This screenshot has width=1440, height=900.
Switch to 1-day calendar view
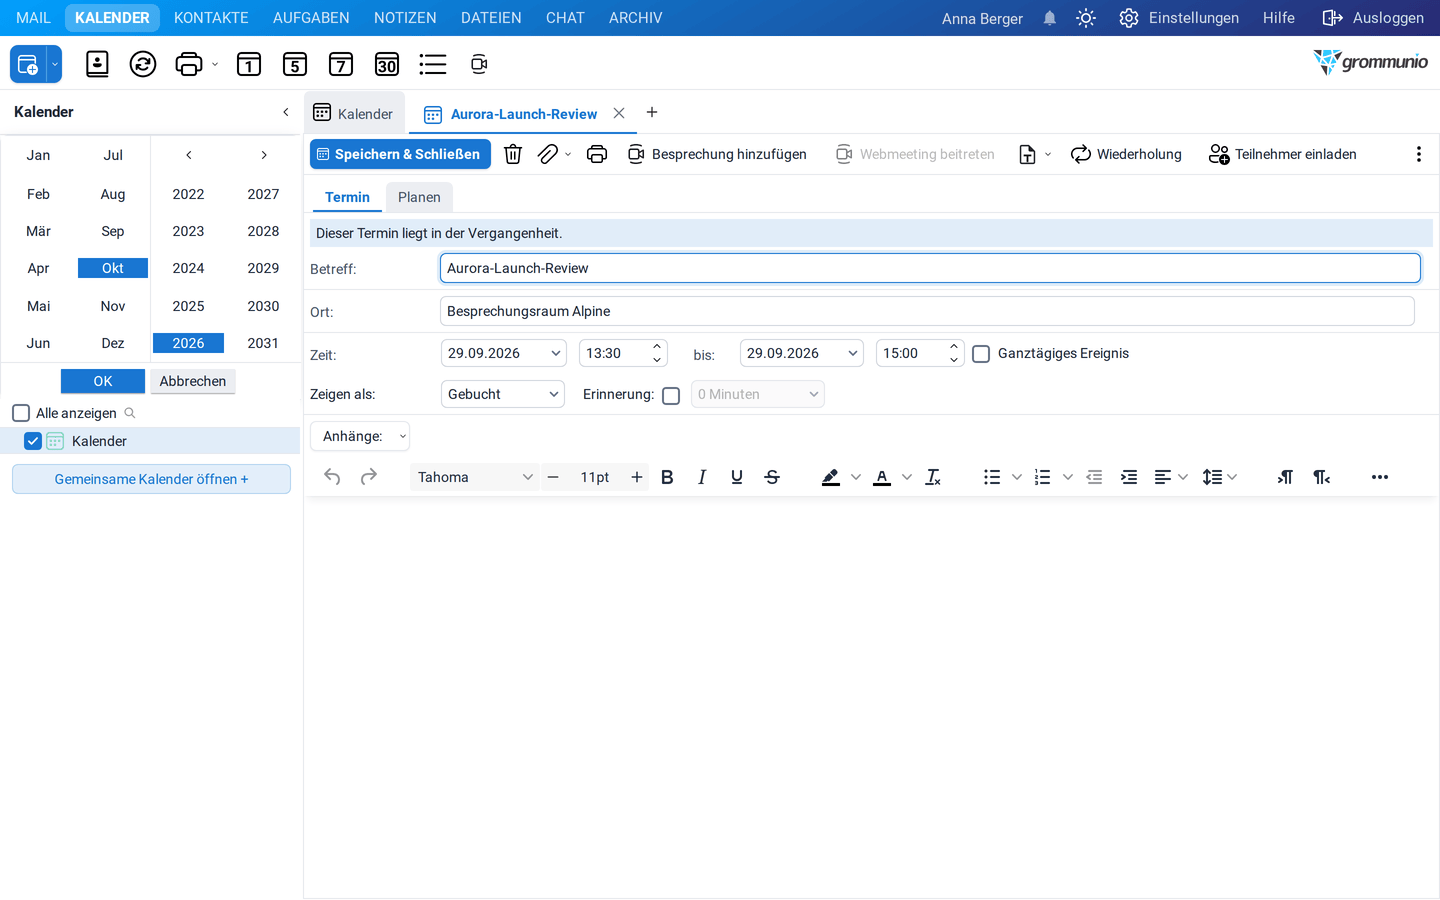click(x=249, y=64)
